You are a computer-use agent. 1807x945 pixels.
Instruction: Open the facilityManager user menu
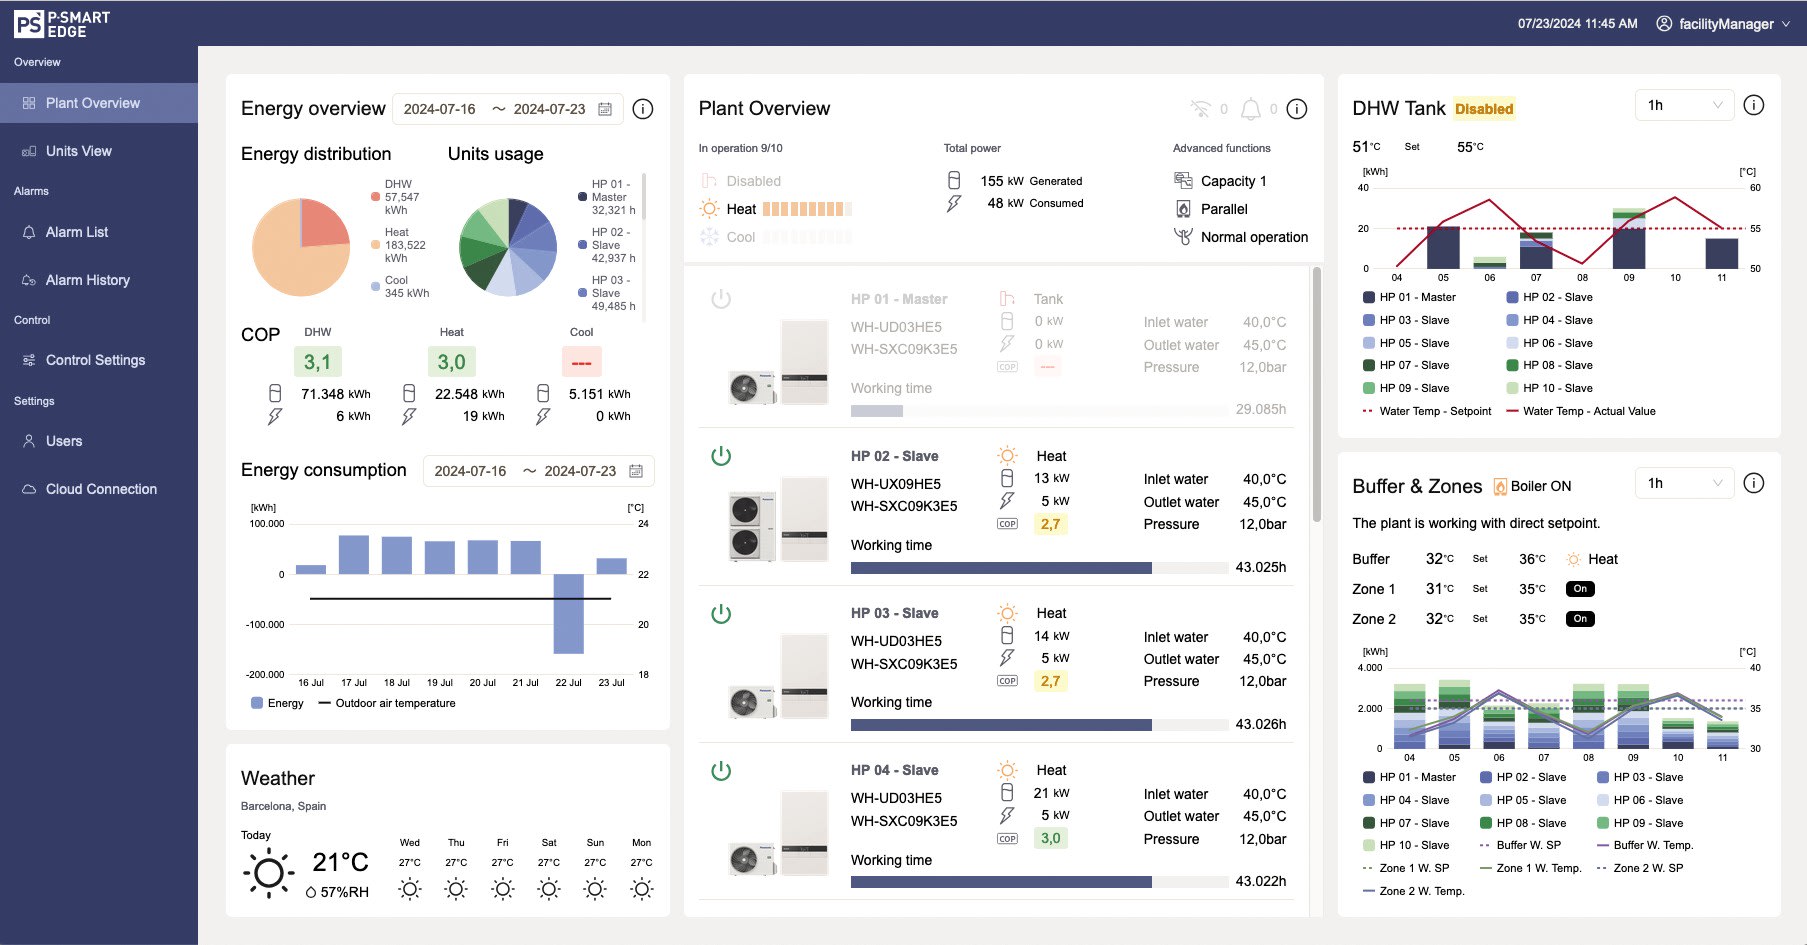1724,23
